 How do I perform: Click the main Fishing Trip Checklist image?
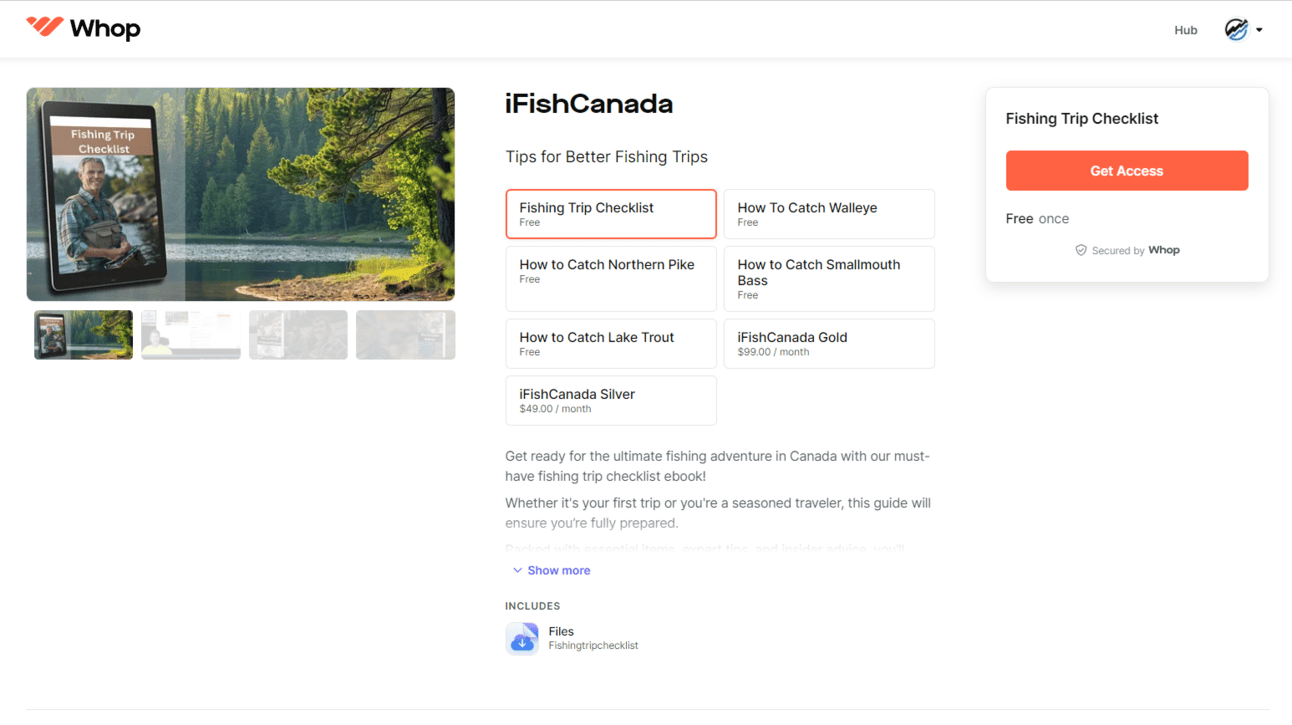(240, 194)
